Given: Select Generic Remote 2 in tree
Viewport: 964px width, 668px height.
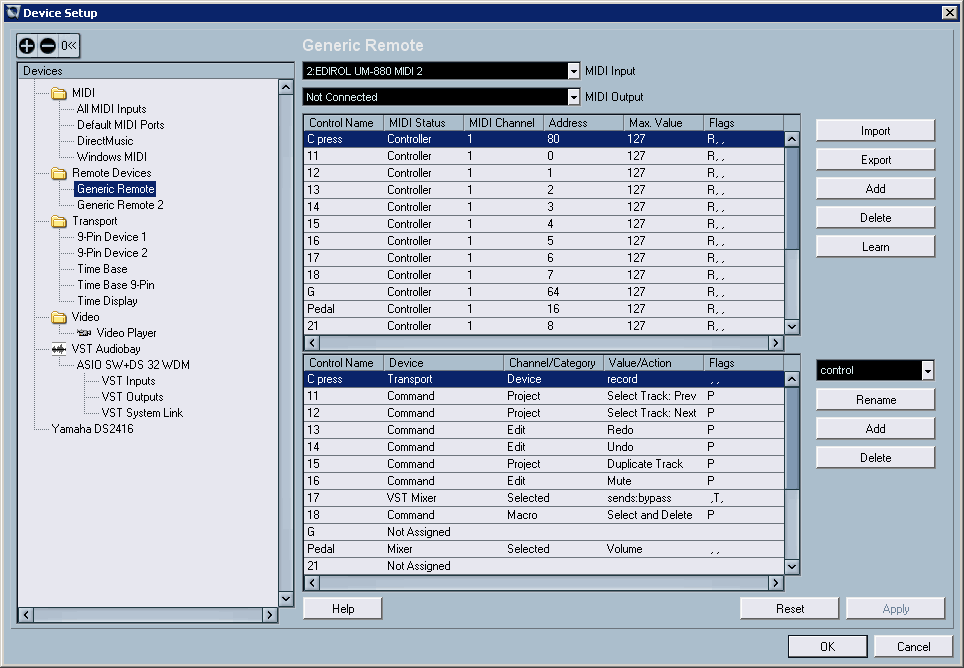Looking at the screenshot, I should (120, 205).
